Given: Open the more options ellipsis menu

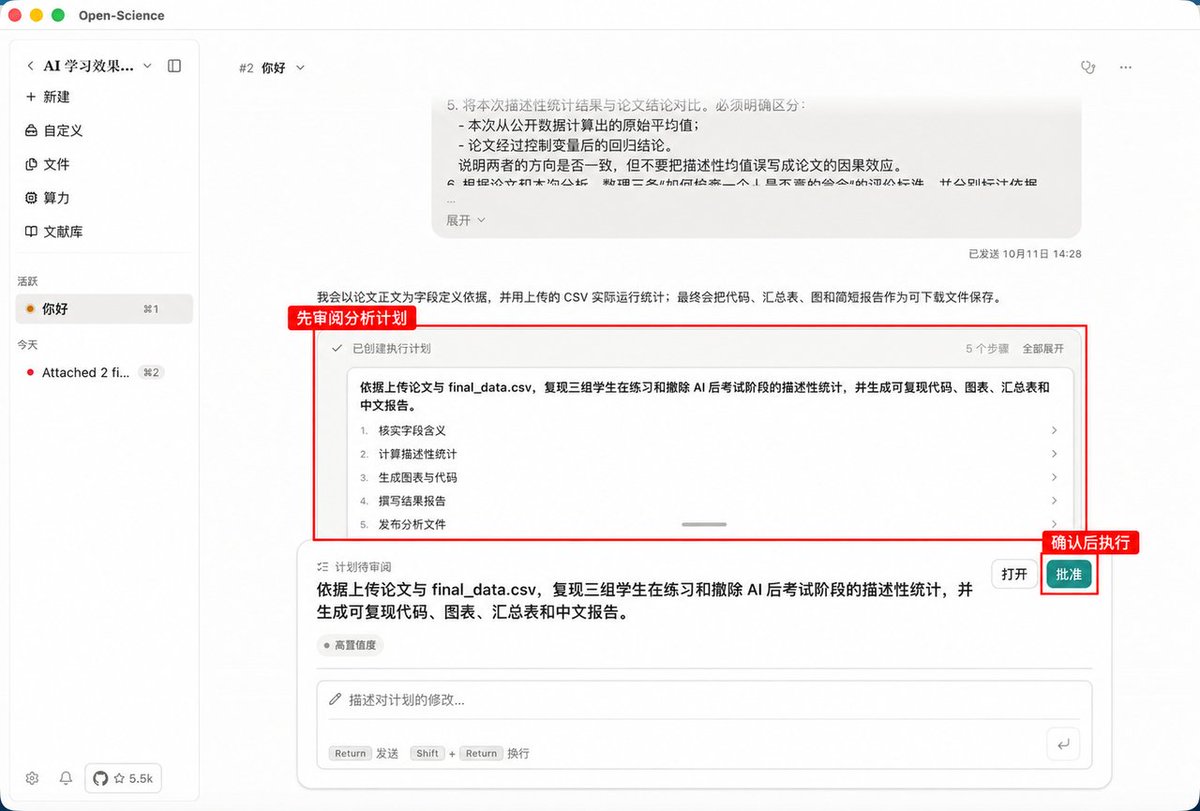Looking at the screenshot, I should (1126, 67).
